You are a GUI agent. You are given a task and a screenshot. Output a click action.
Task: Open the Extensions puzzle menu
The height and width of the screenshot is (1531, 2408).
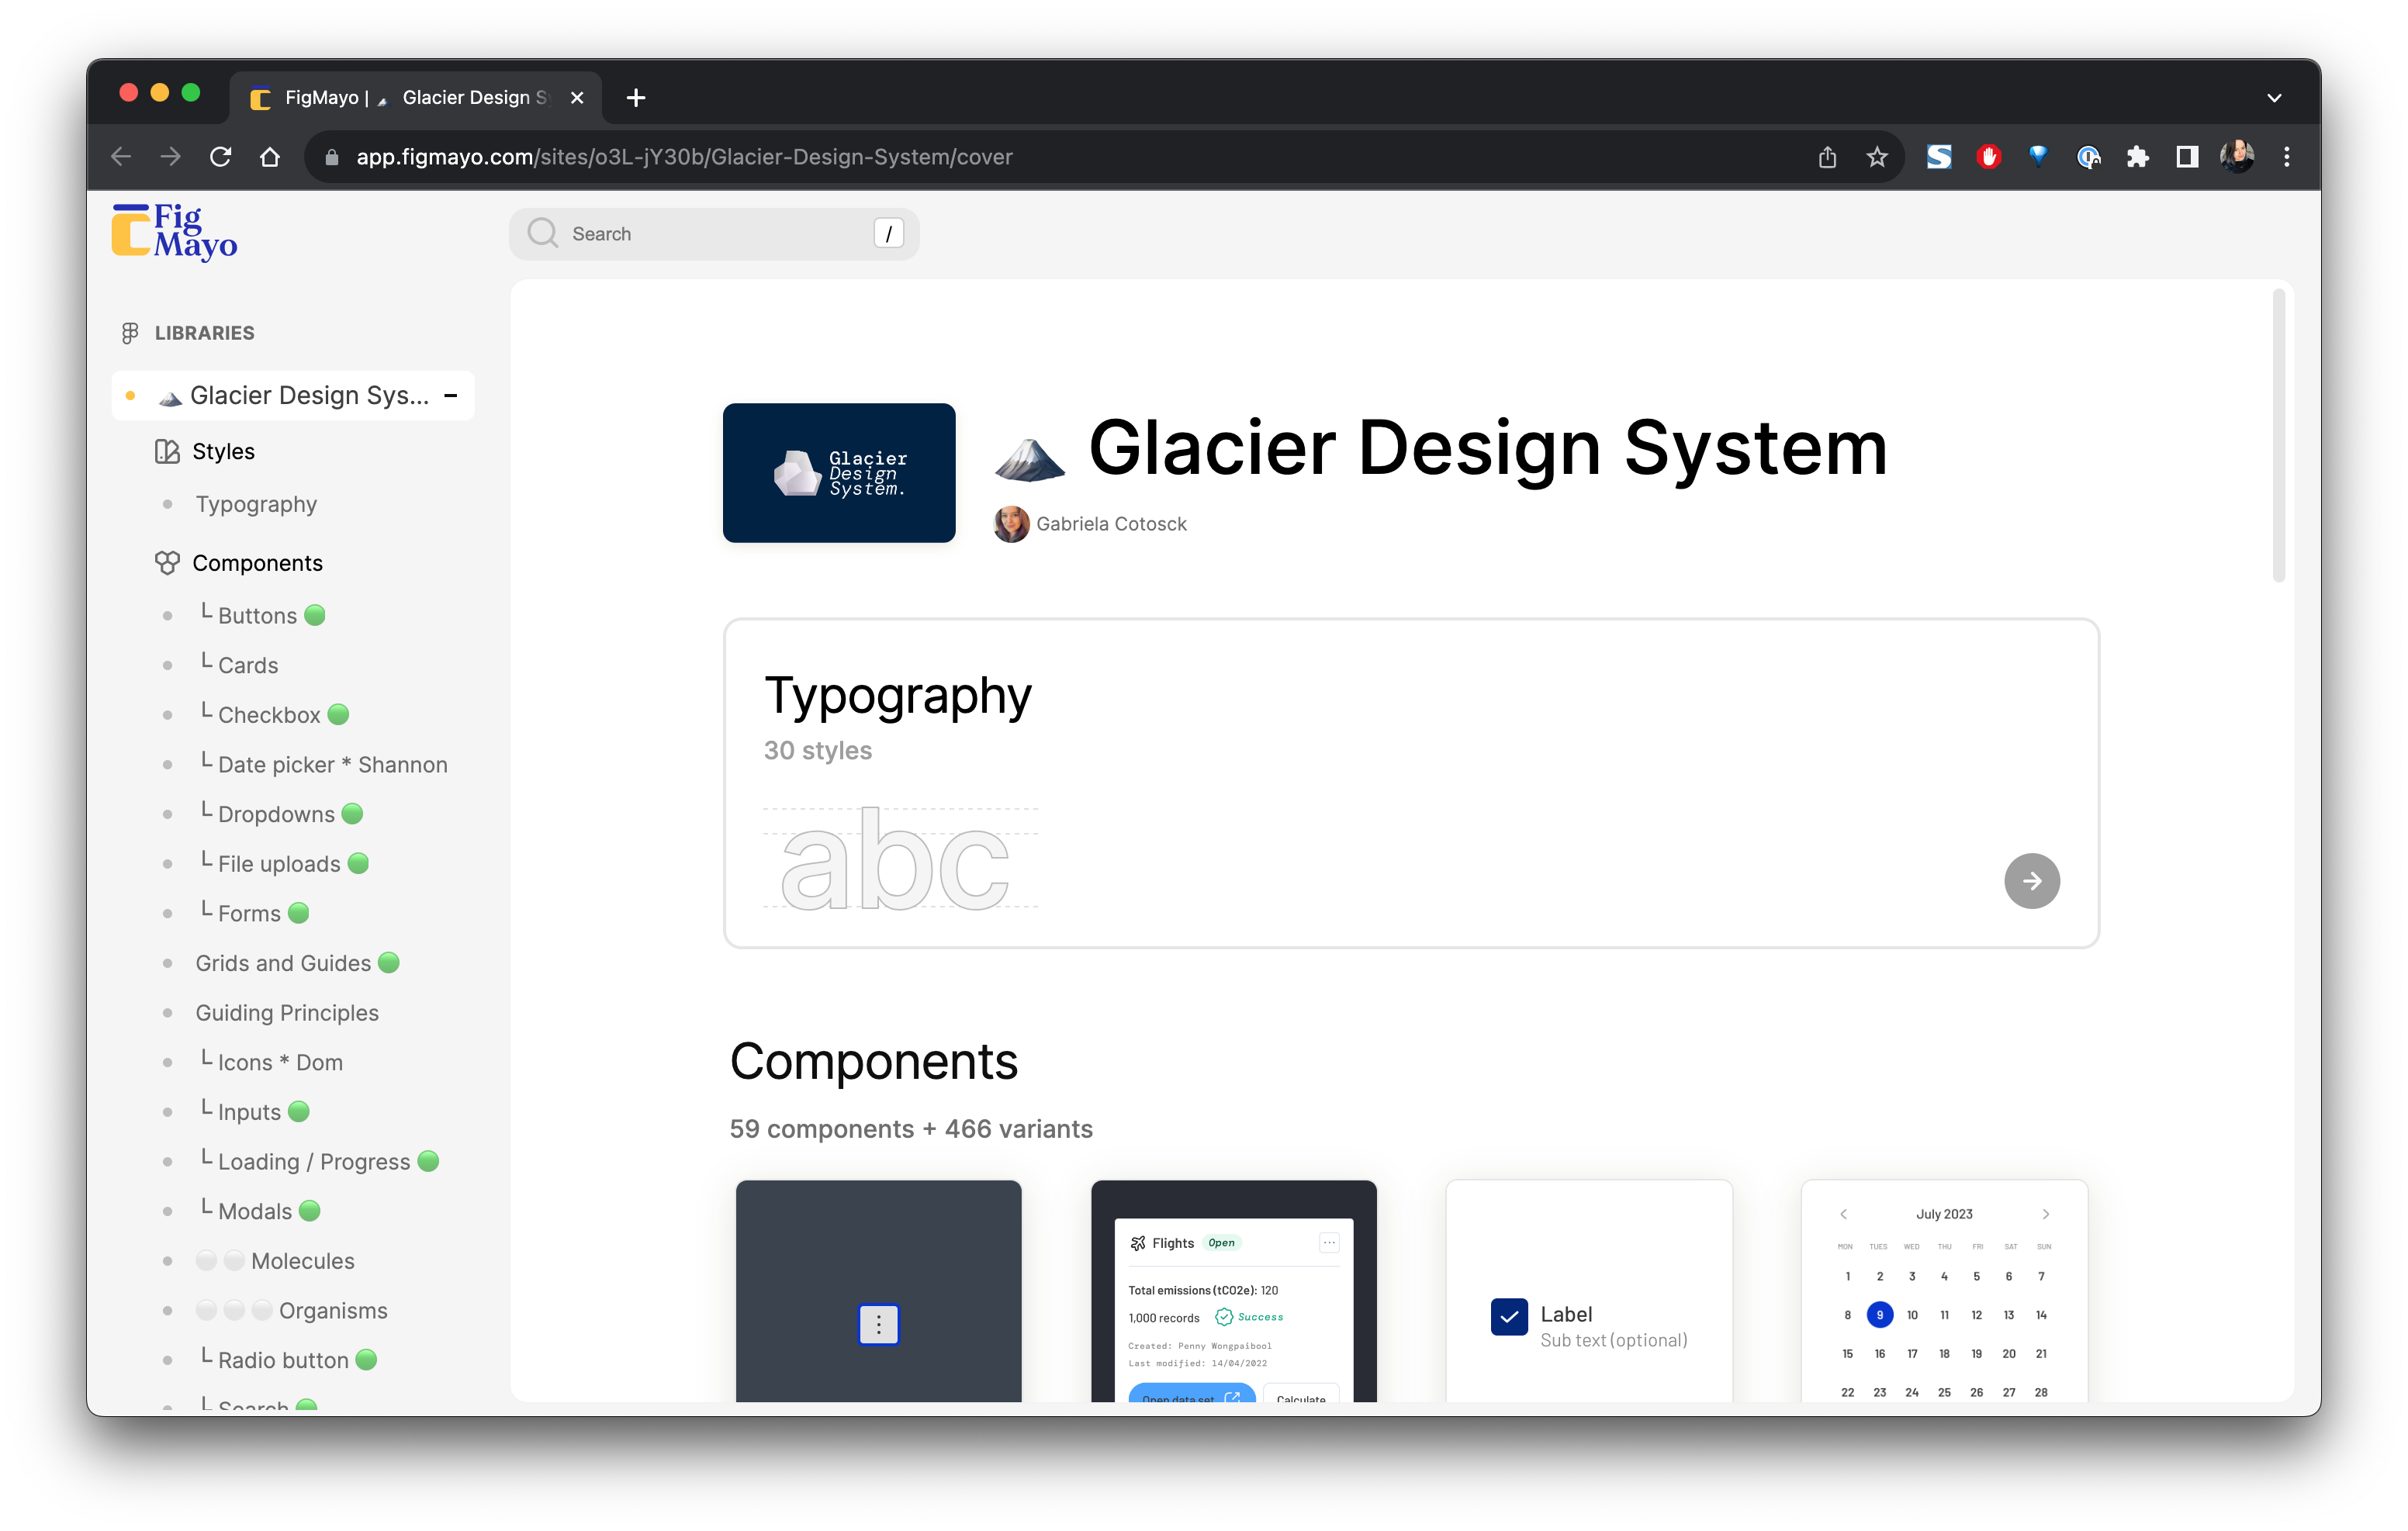(2138, 157)
